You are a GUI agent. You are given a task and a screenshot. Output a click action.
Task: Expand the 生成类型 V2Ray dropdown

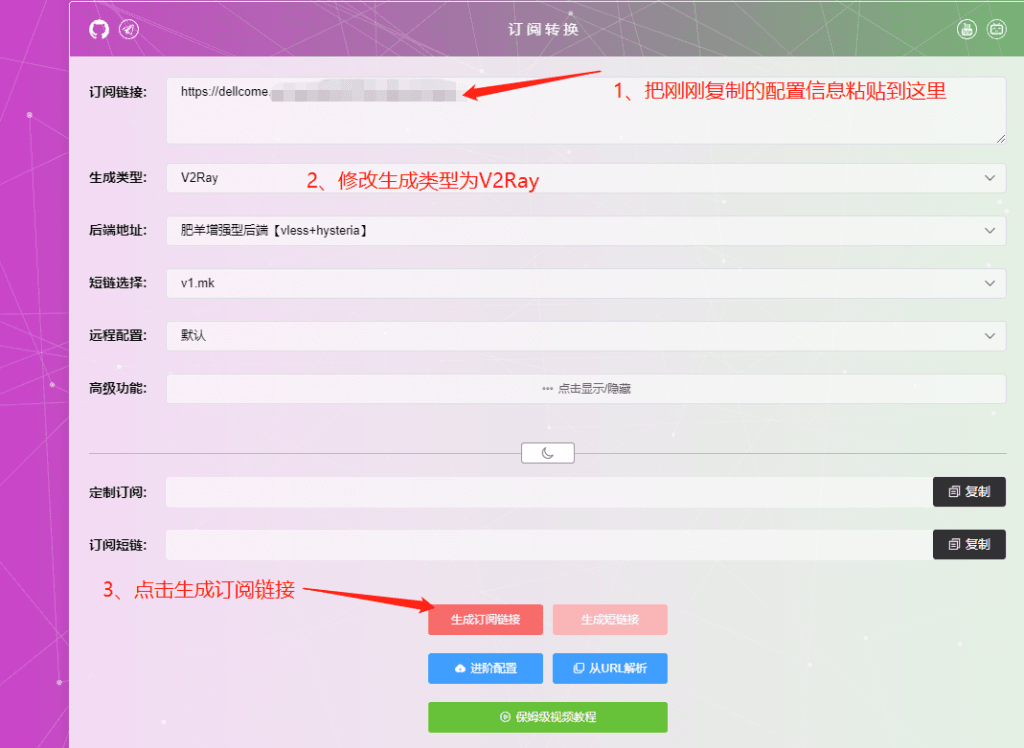pos(585,178)
